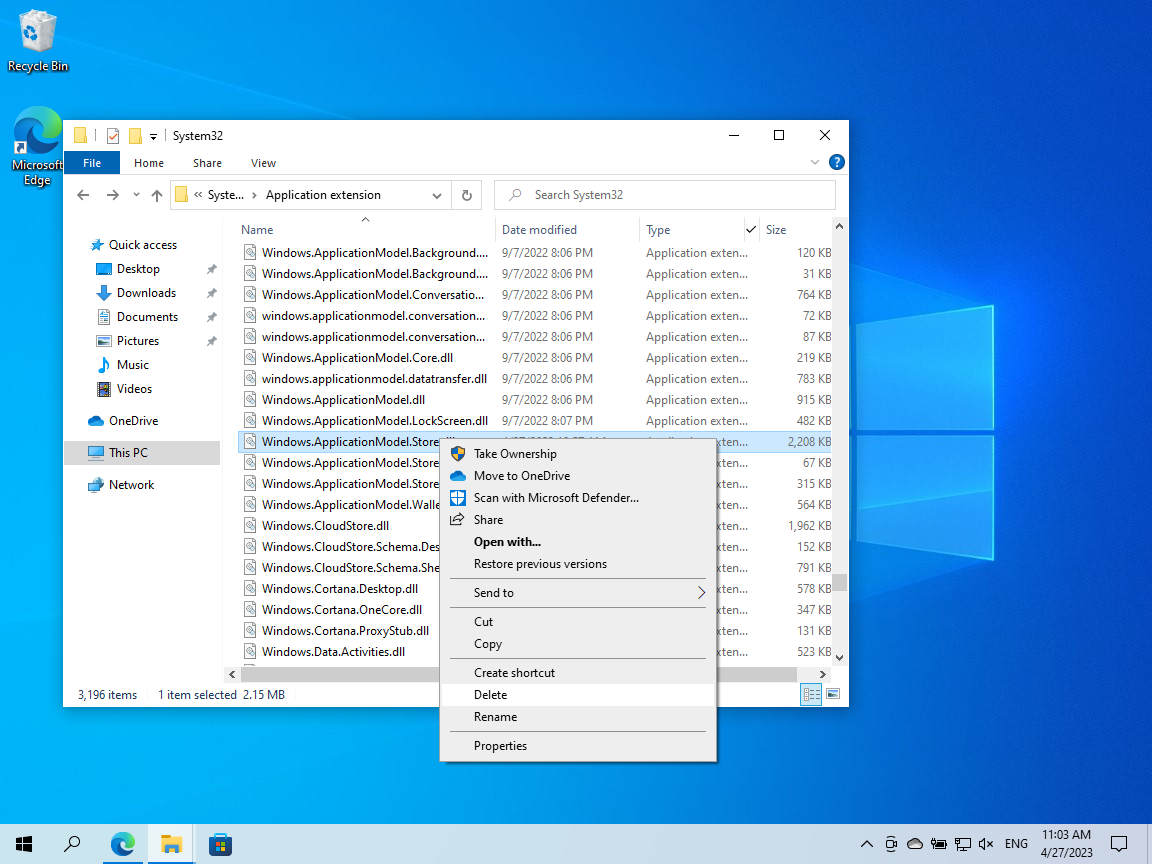
Task: Open taskbar Search
Action: pyautogui.click(x=72, y=844)
